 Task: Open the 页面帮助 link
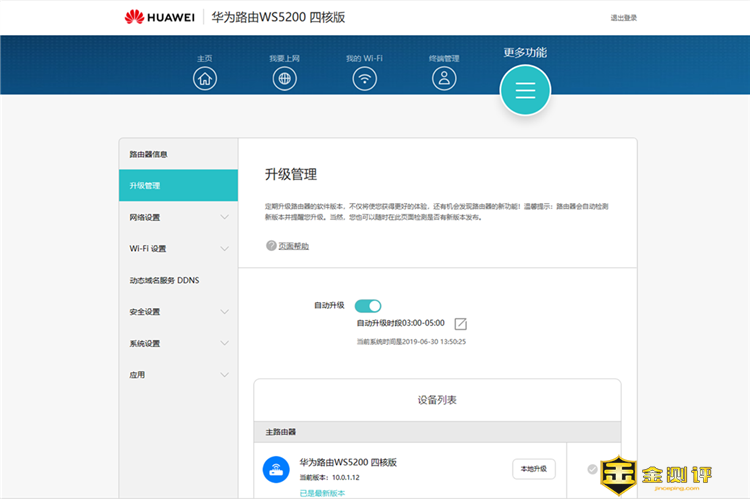[293, 245]
